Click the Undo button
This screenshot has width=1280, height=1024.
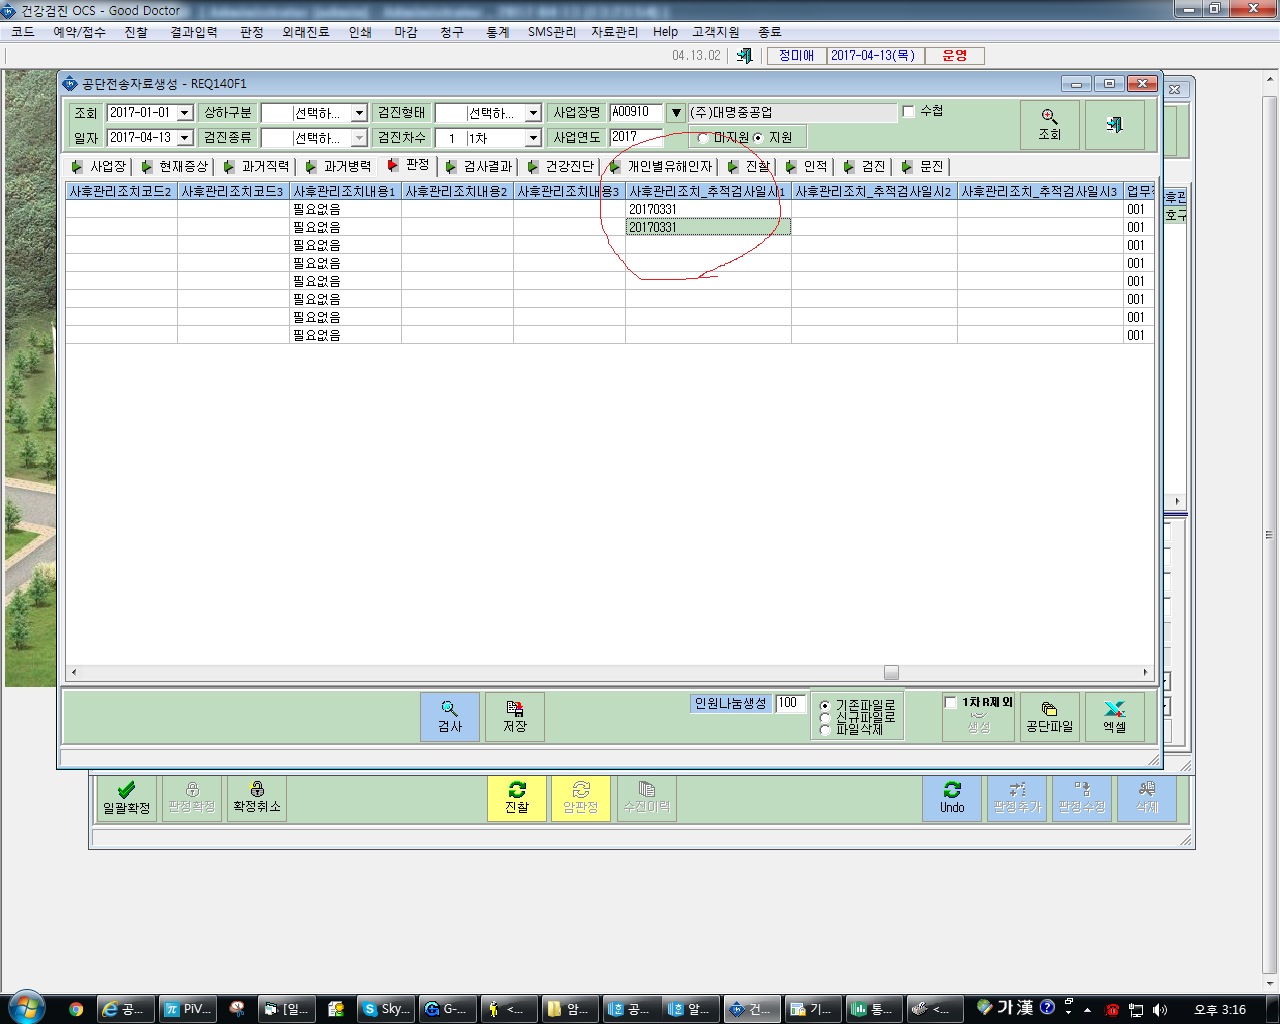(x=952, y=798)
